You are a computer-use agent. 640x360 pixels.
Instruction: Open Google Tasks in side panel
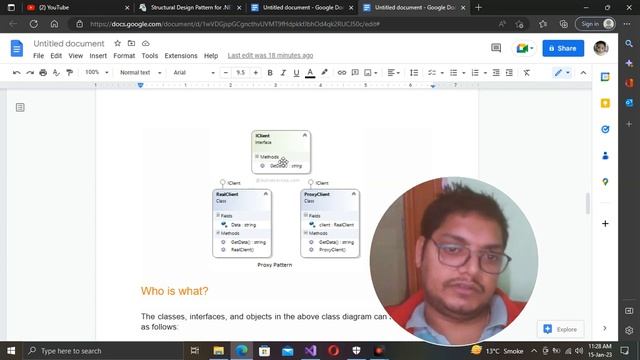605,129
